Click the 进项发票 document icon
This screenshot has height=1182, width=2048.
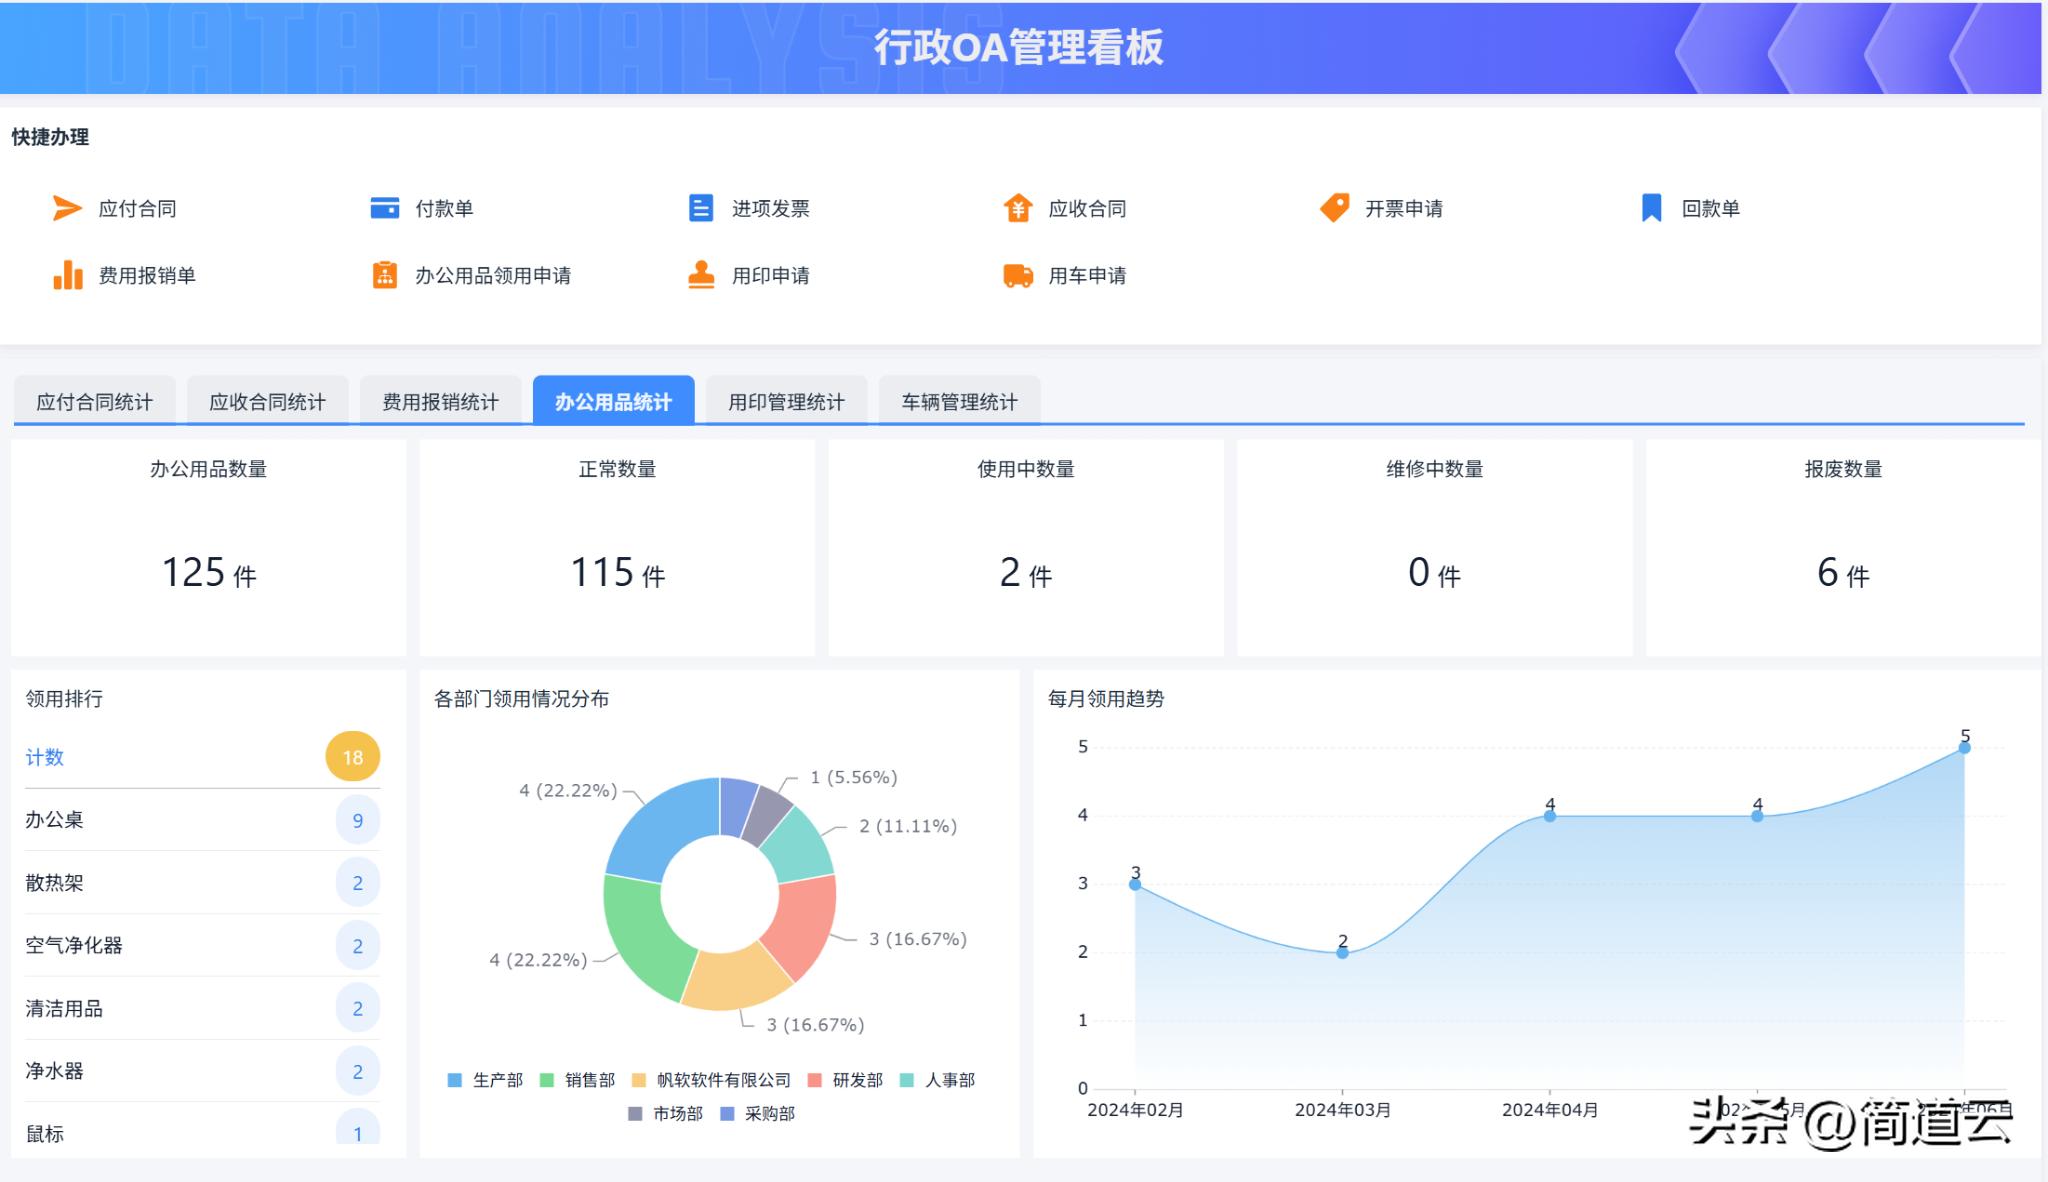701,208
